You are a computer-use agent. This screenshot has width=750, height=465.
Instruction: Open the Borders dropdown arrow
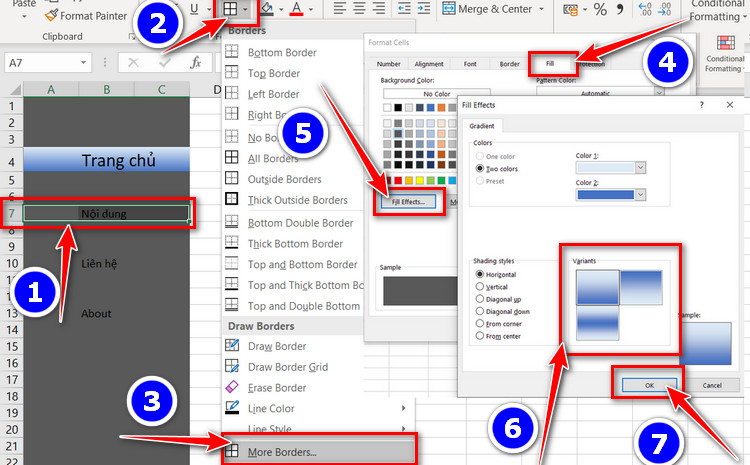245,9
